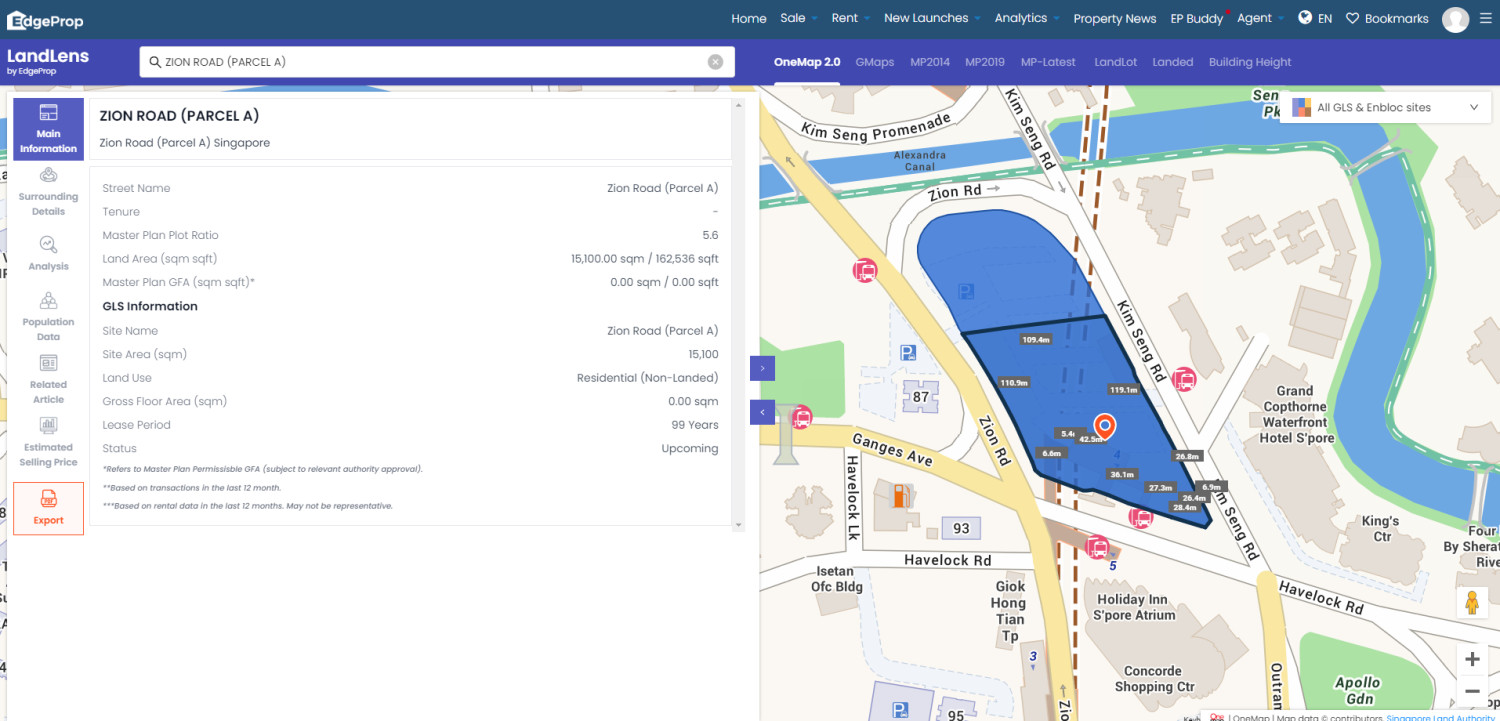The width and height of the screenshot is (1500, 721).
Task: Expand the Sale menu dropdown
Action: [799, 18]
